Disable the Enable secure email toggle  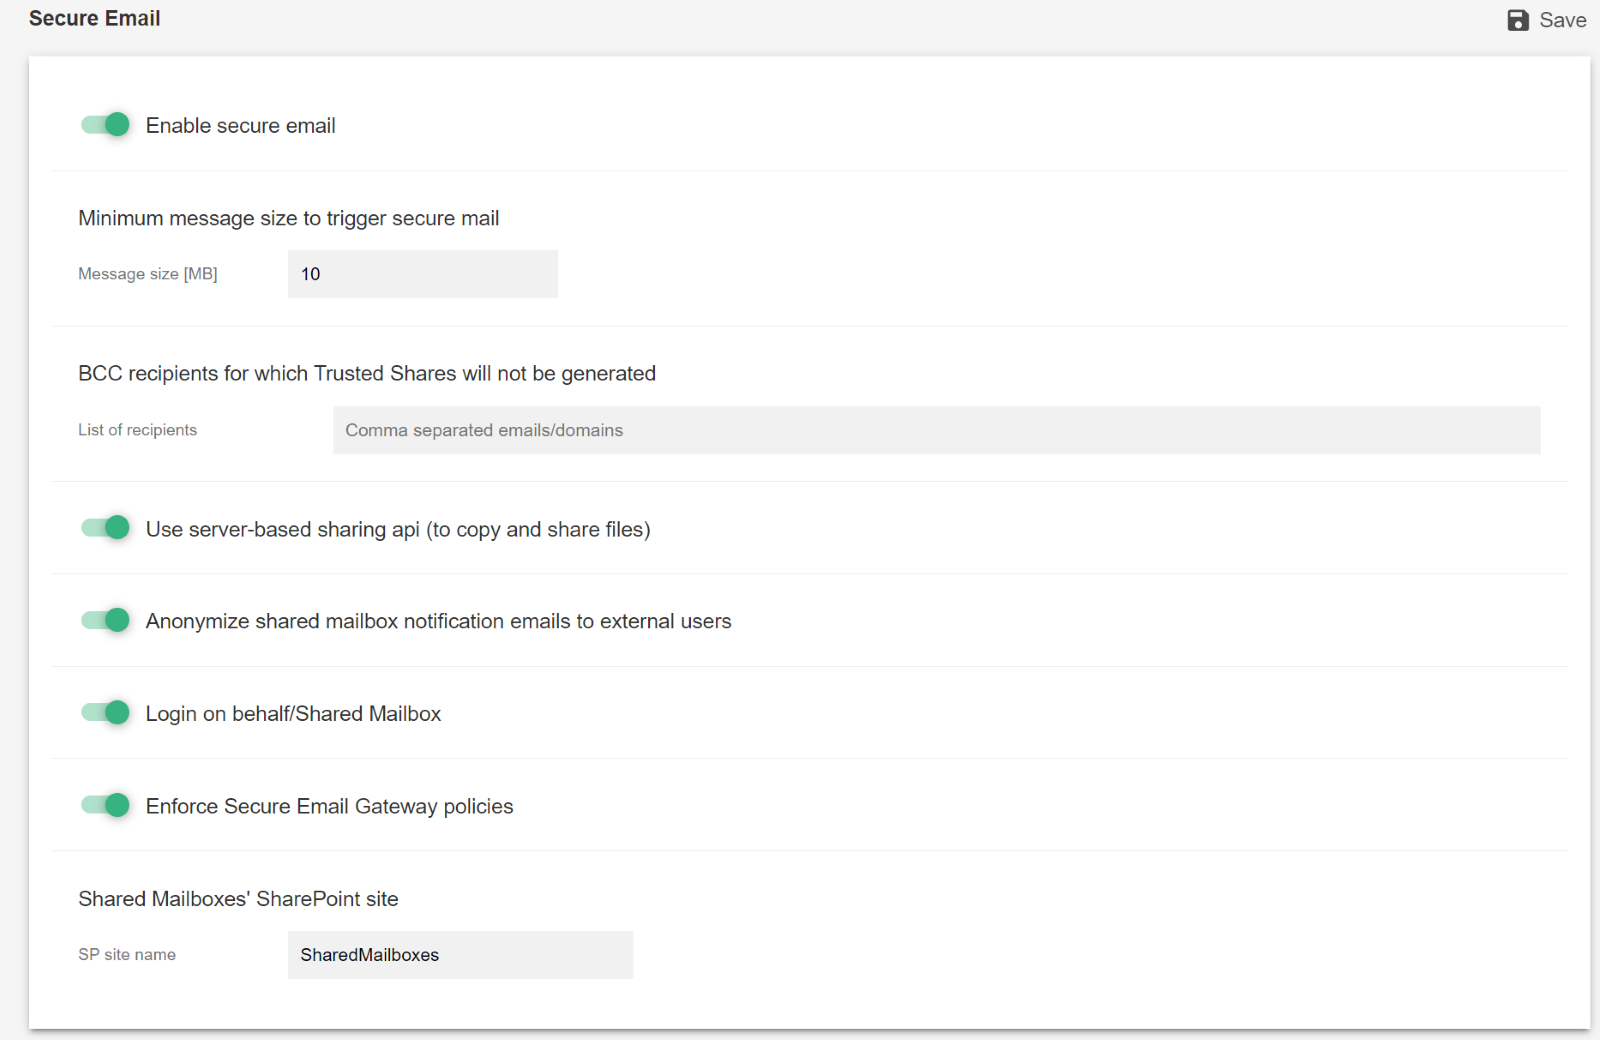pyautogui.click(x=104, y=124)
